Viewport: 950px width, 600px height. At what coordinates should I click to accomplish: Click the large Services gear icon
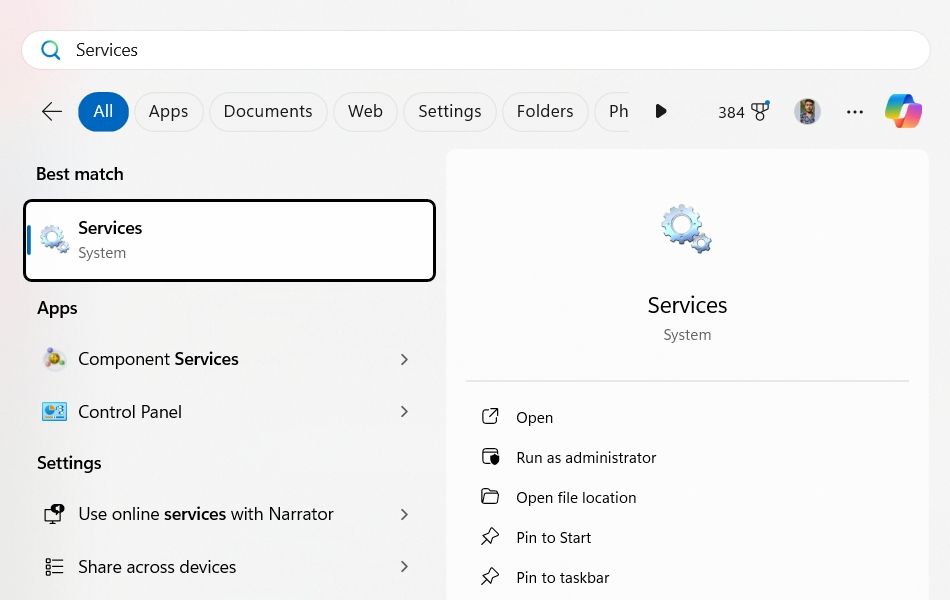pyautogui.click(x=686, y=228)
